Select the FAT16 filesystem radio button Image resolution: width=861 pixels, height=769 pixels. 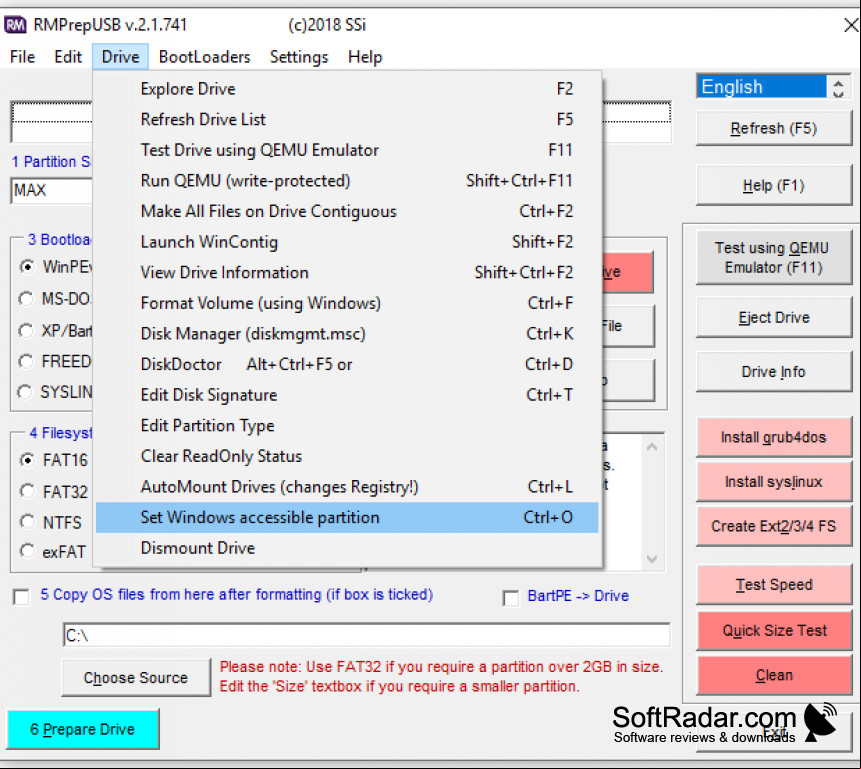tap(27, 460)
